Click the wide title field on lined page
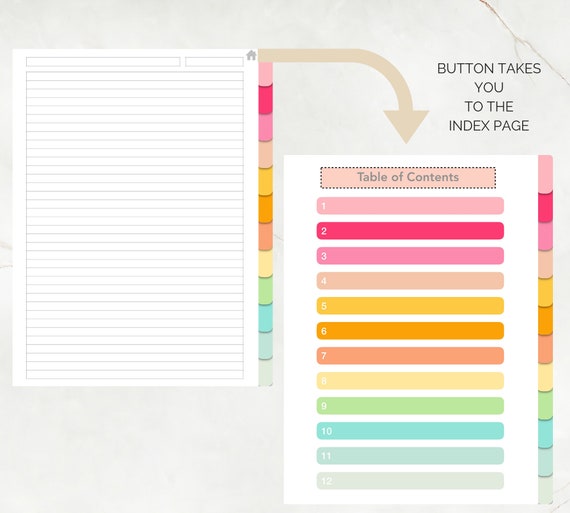 tap(103, 61)
